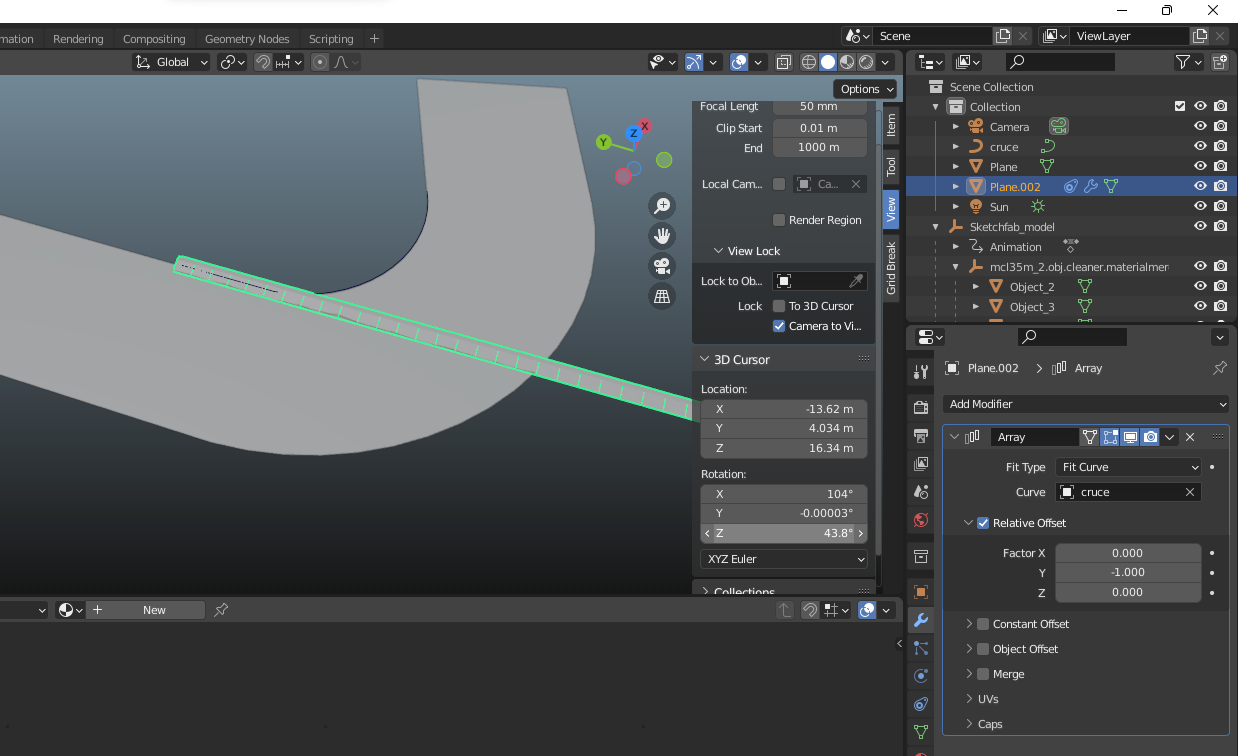Click the pin icon in Properties breadcrumb
This screenshot has width=1238, height=756.
point(1219,368)
